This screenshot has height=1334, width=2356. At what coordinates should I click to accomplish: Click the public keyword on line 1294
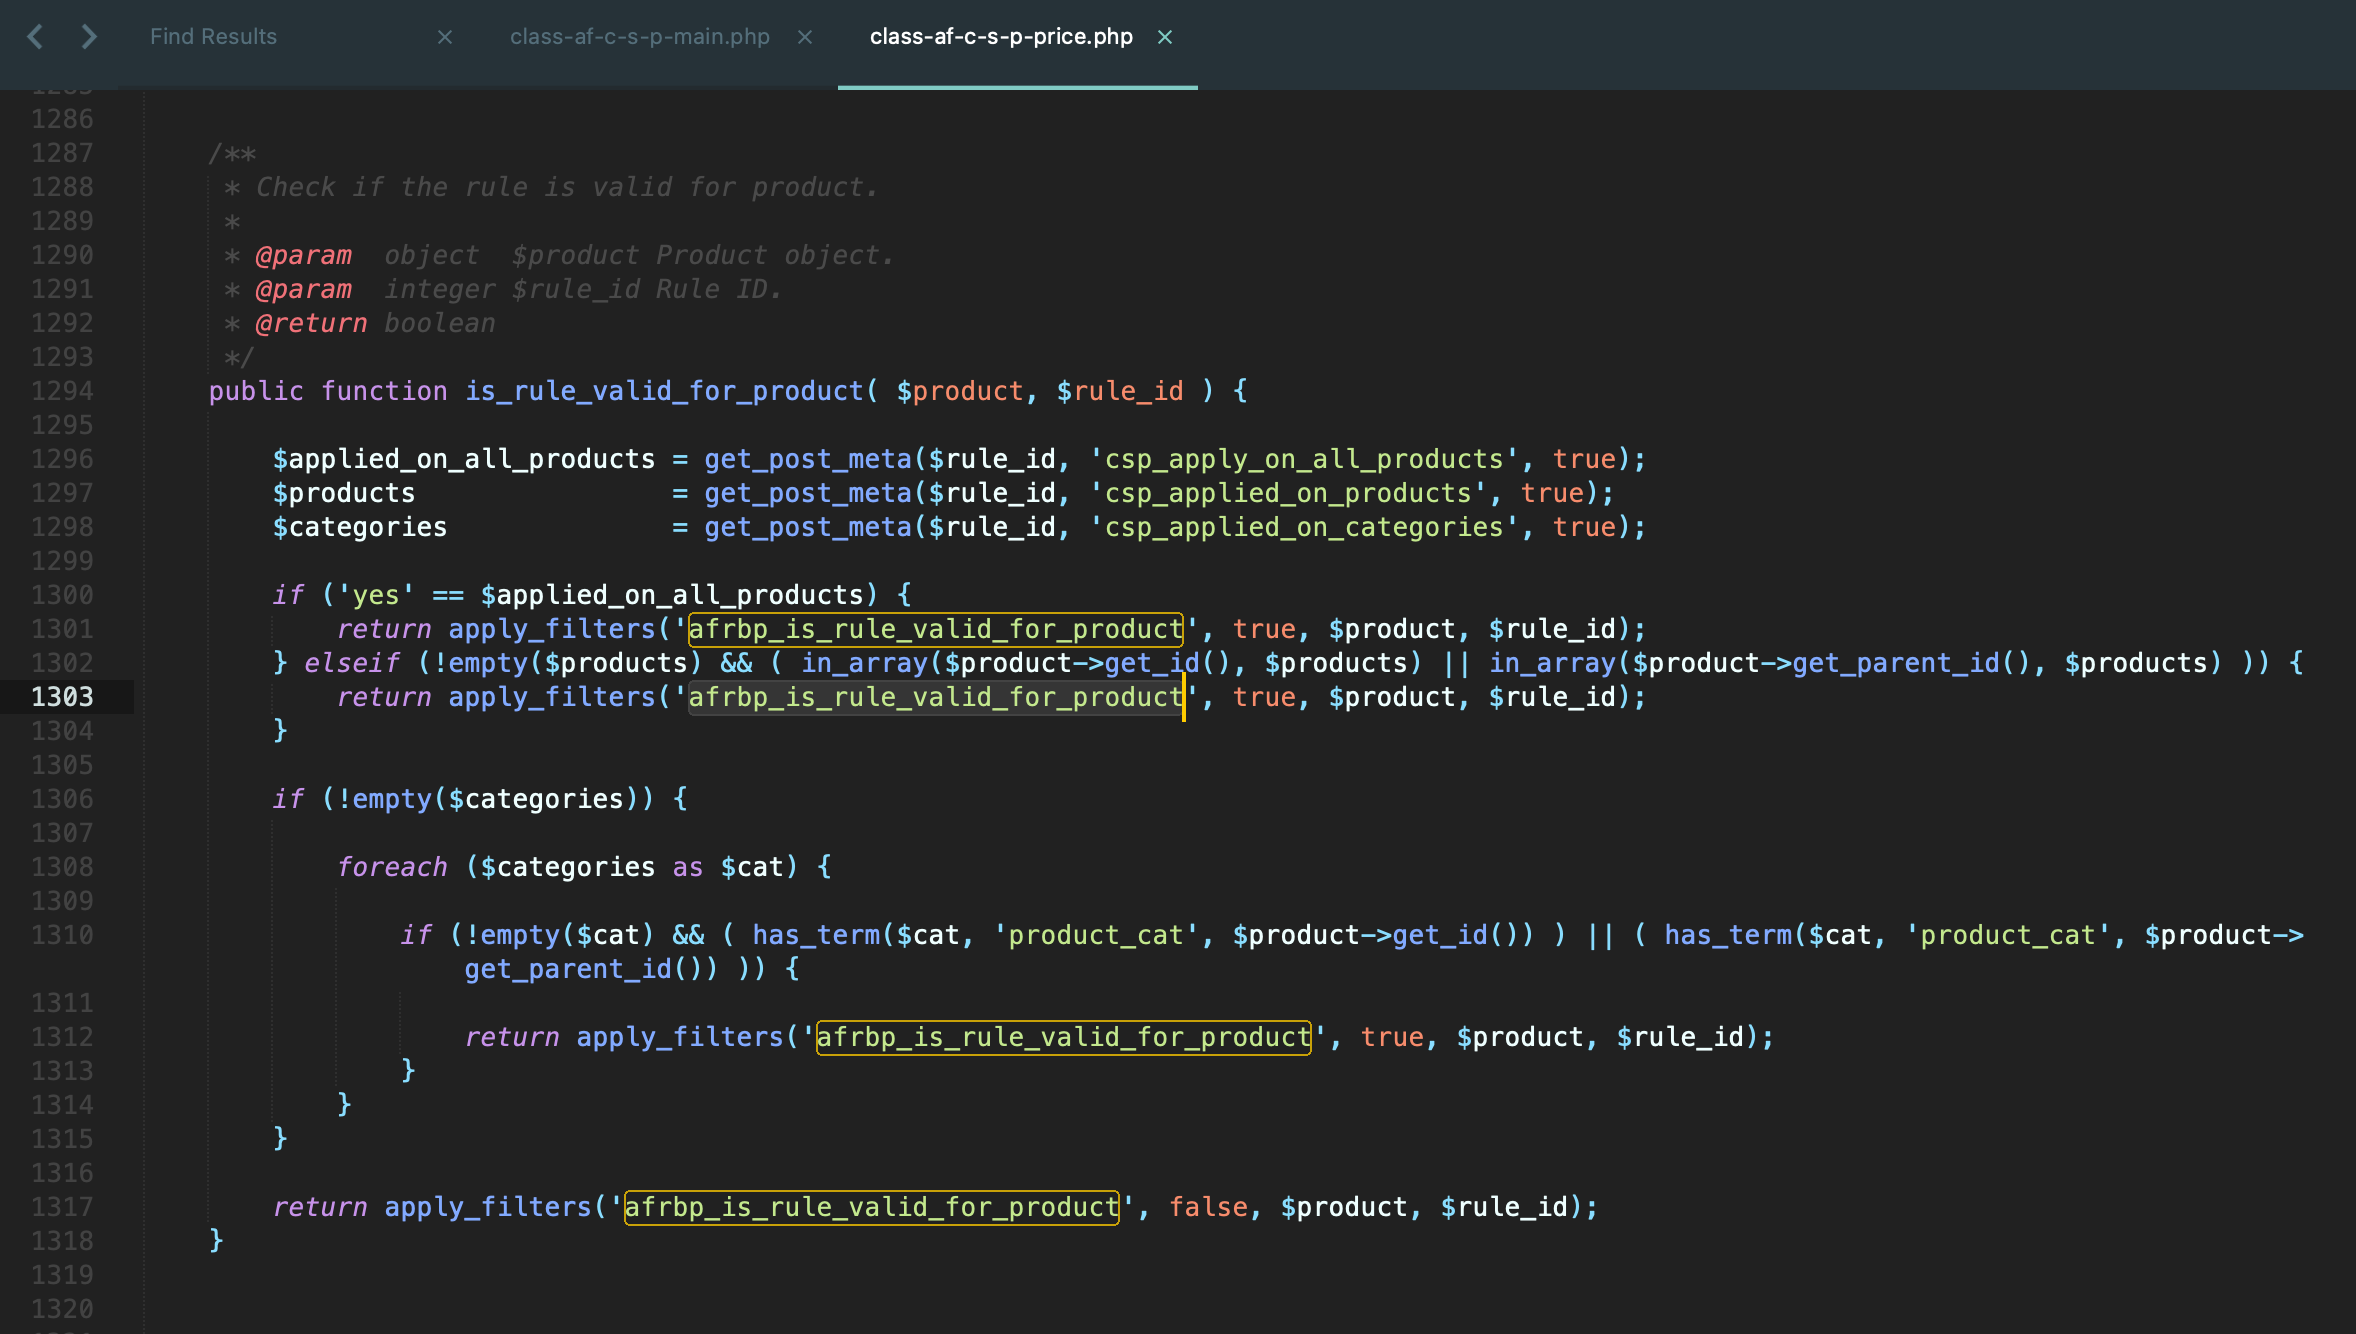click(256, 391)
